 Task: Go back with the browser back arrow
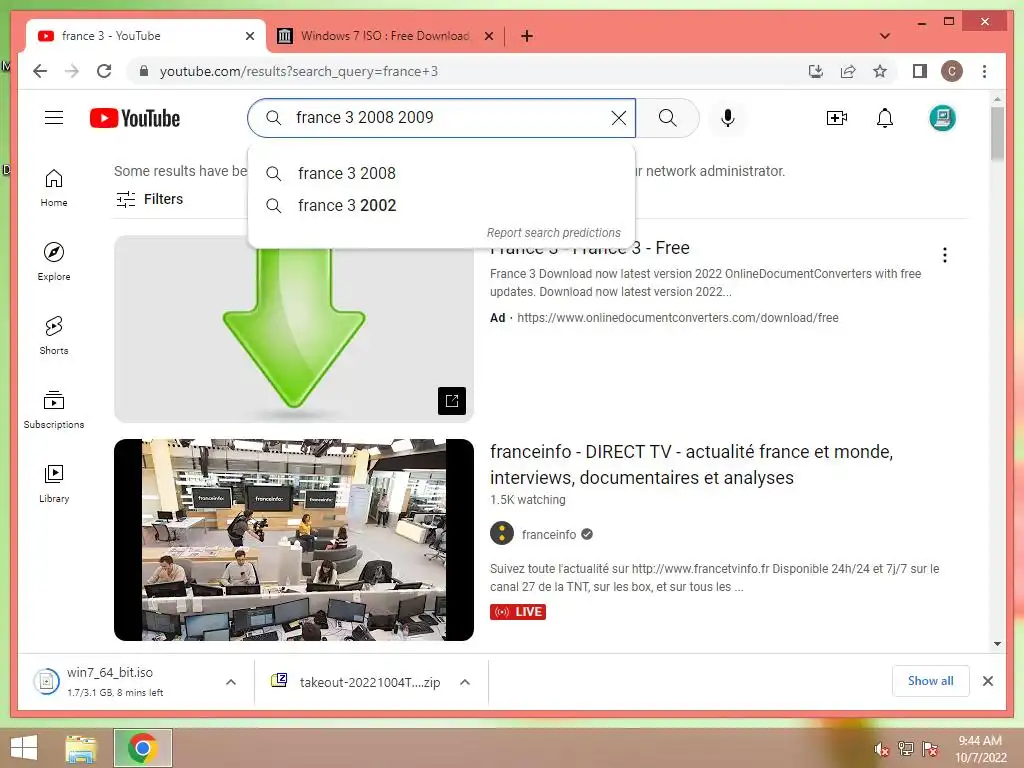(x=40, y=71)
